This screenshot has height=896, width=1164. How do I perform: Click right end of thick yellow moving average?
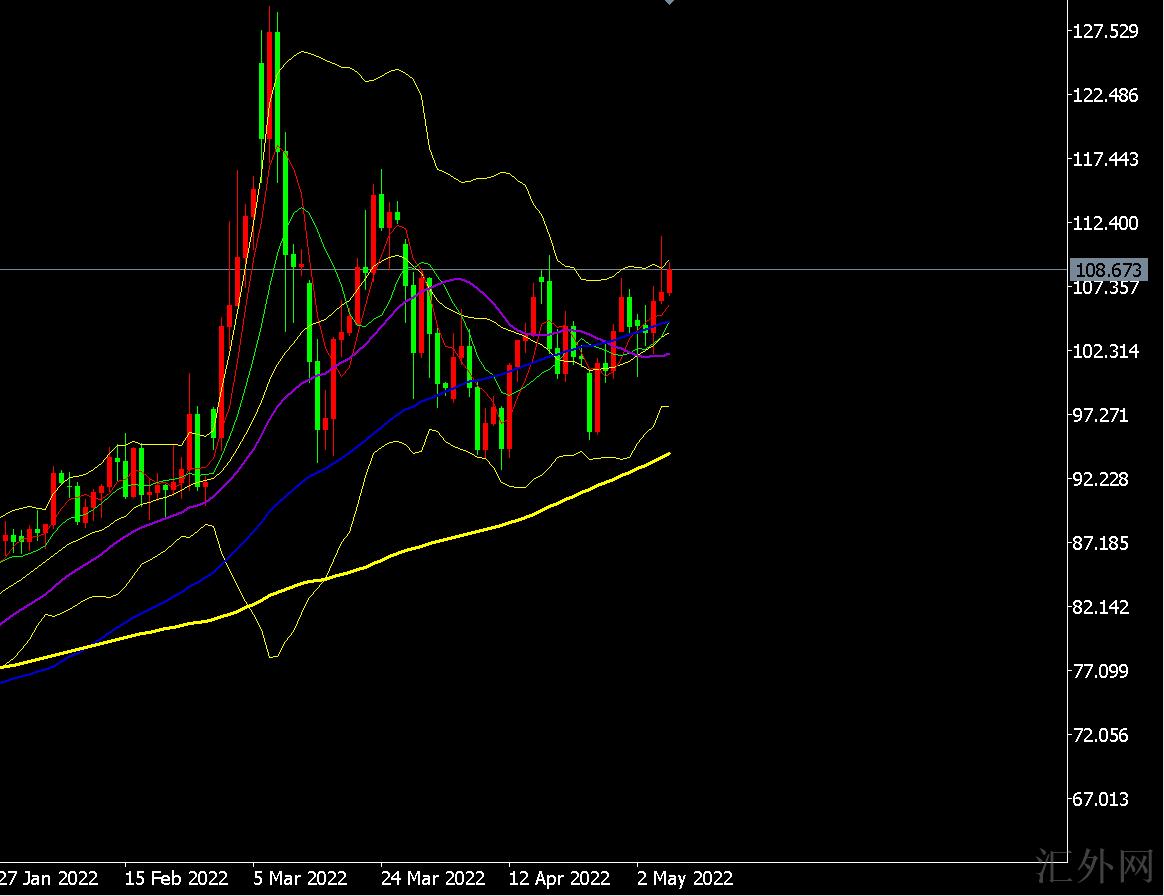pyautogui.click(x=668, y=454)
